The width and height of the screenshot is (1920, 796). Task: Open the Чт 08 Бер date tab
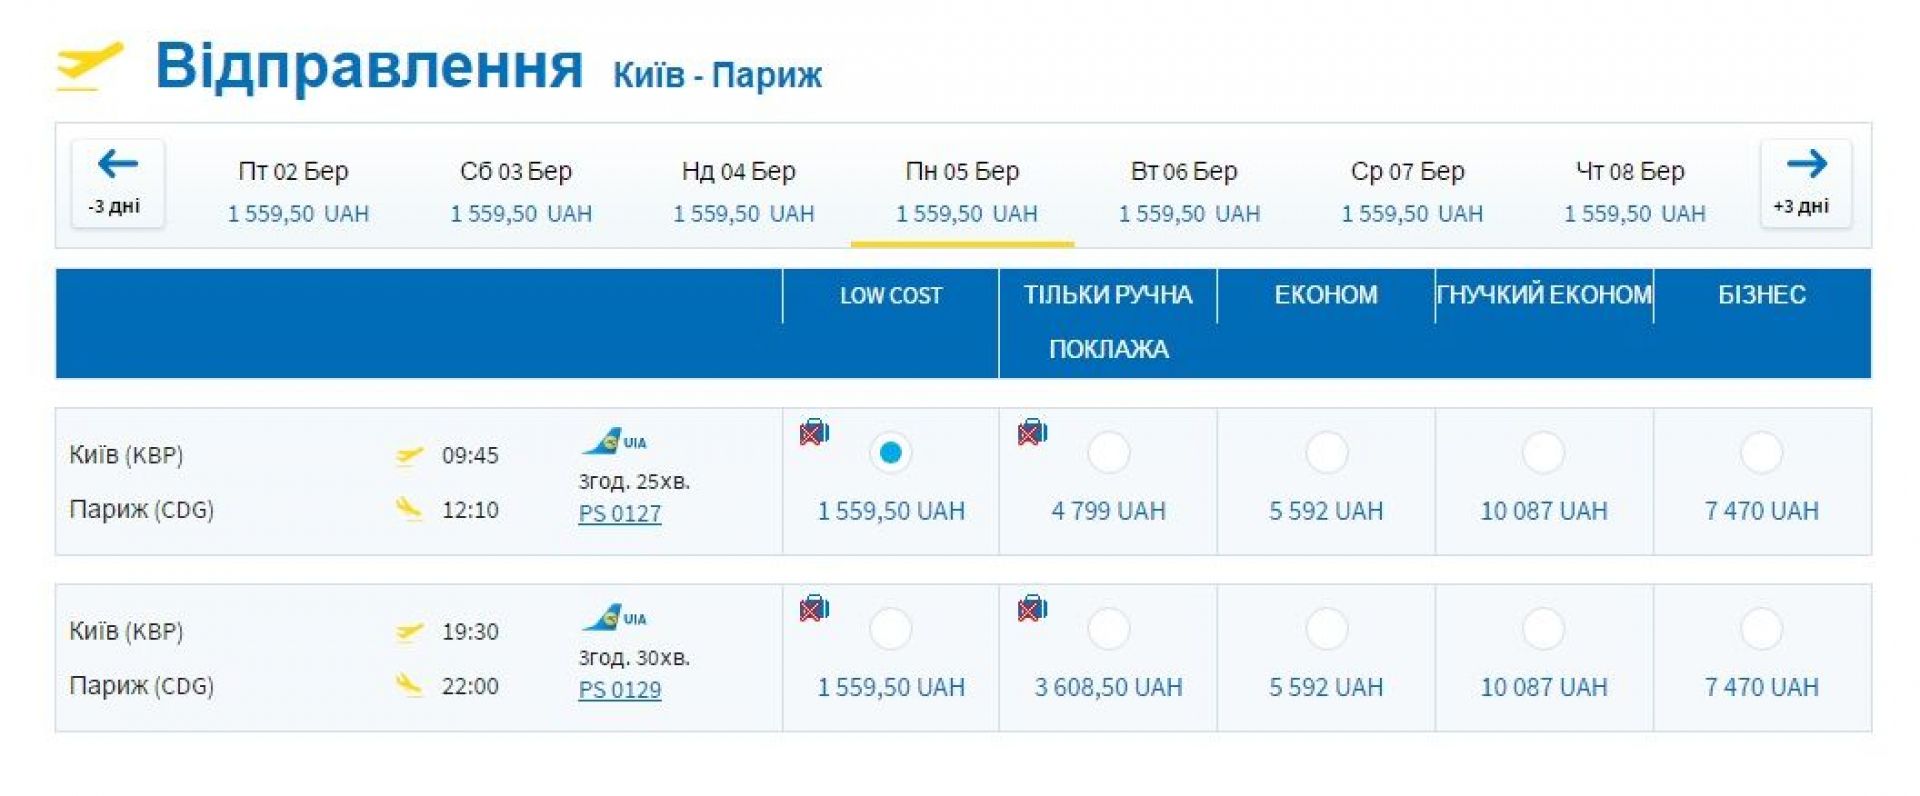pyautogui.click(x=1633, y=190)
